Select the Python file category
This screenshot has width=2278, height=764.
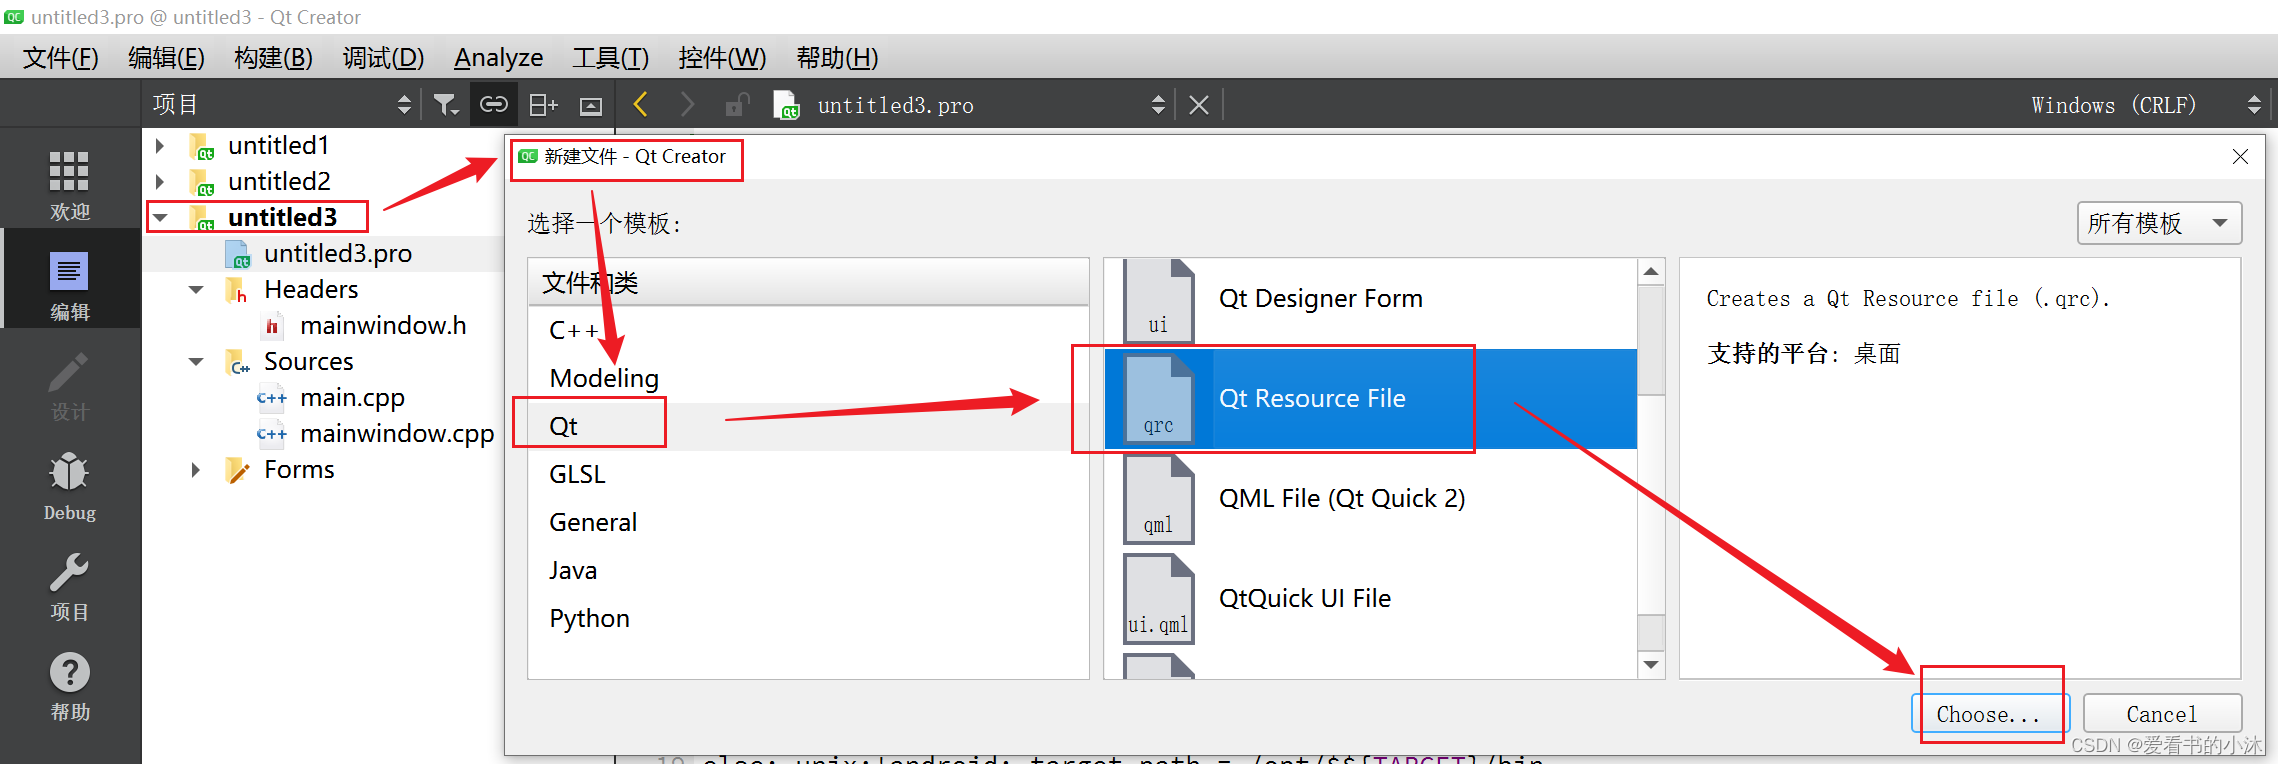click(x=808, y=618)
